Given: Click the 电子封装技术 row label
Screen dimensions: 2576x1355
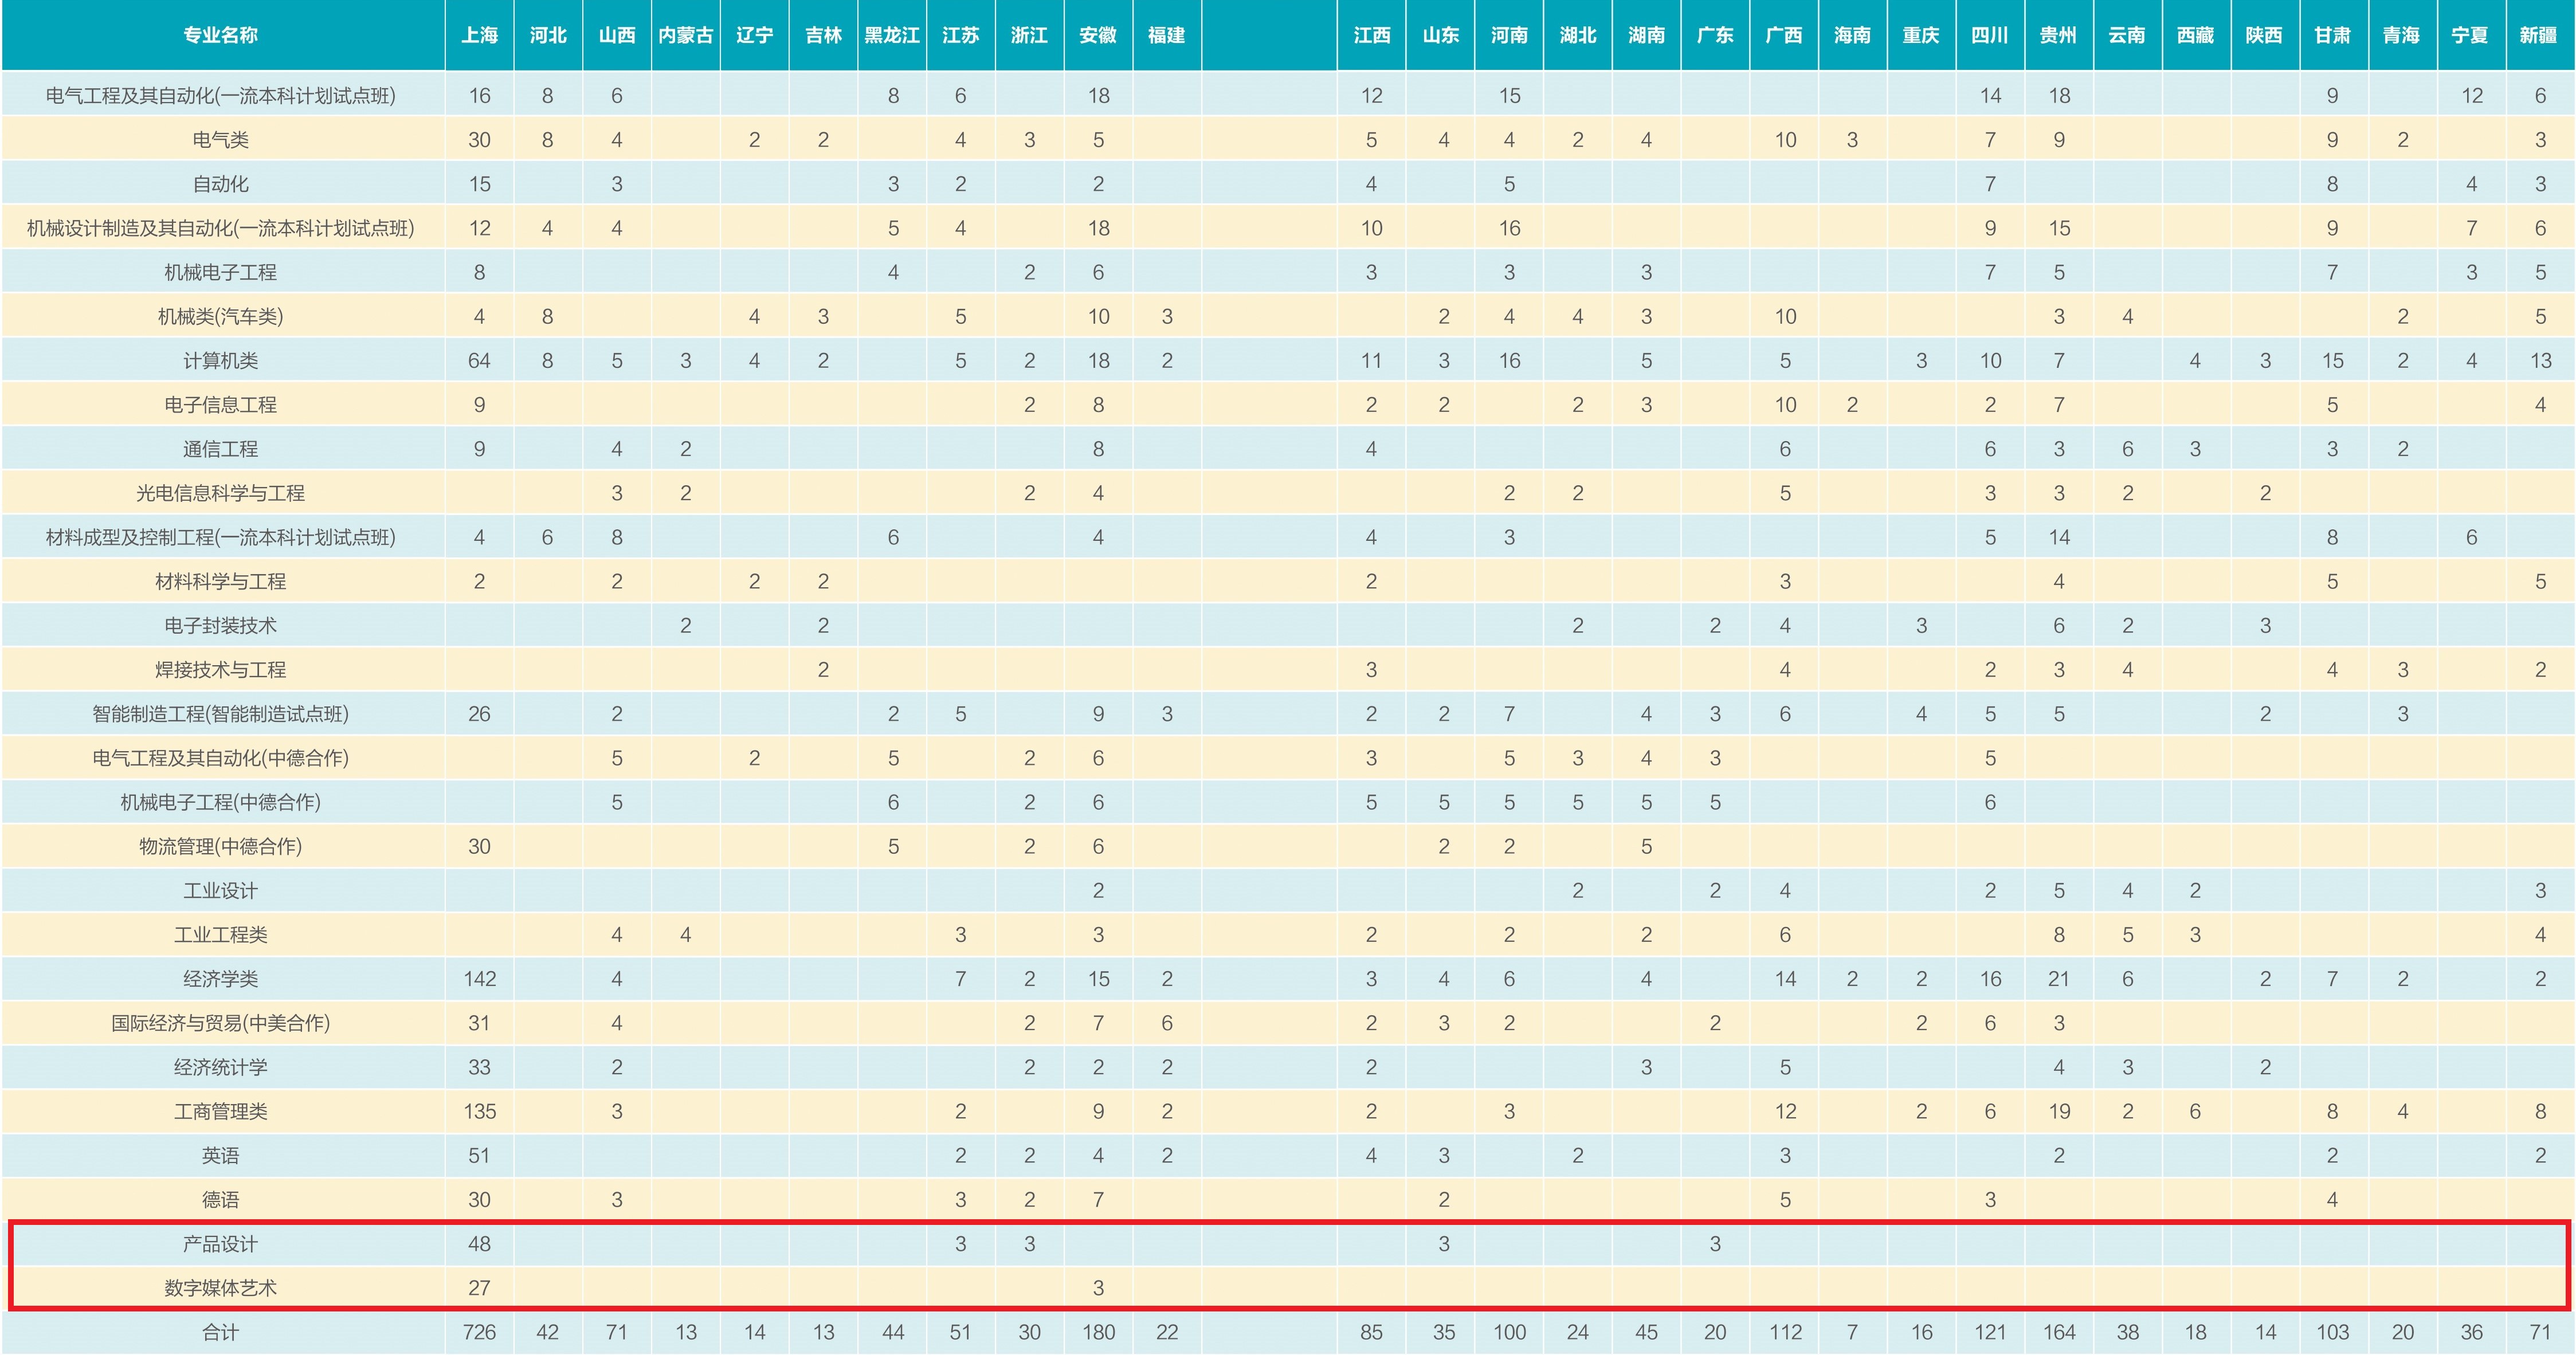Looking at the screenshot, I should tap(220, 626).
